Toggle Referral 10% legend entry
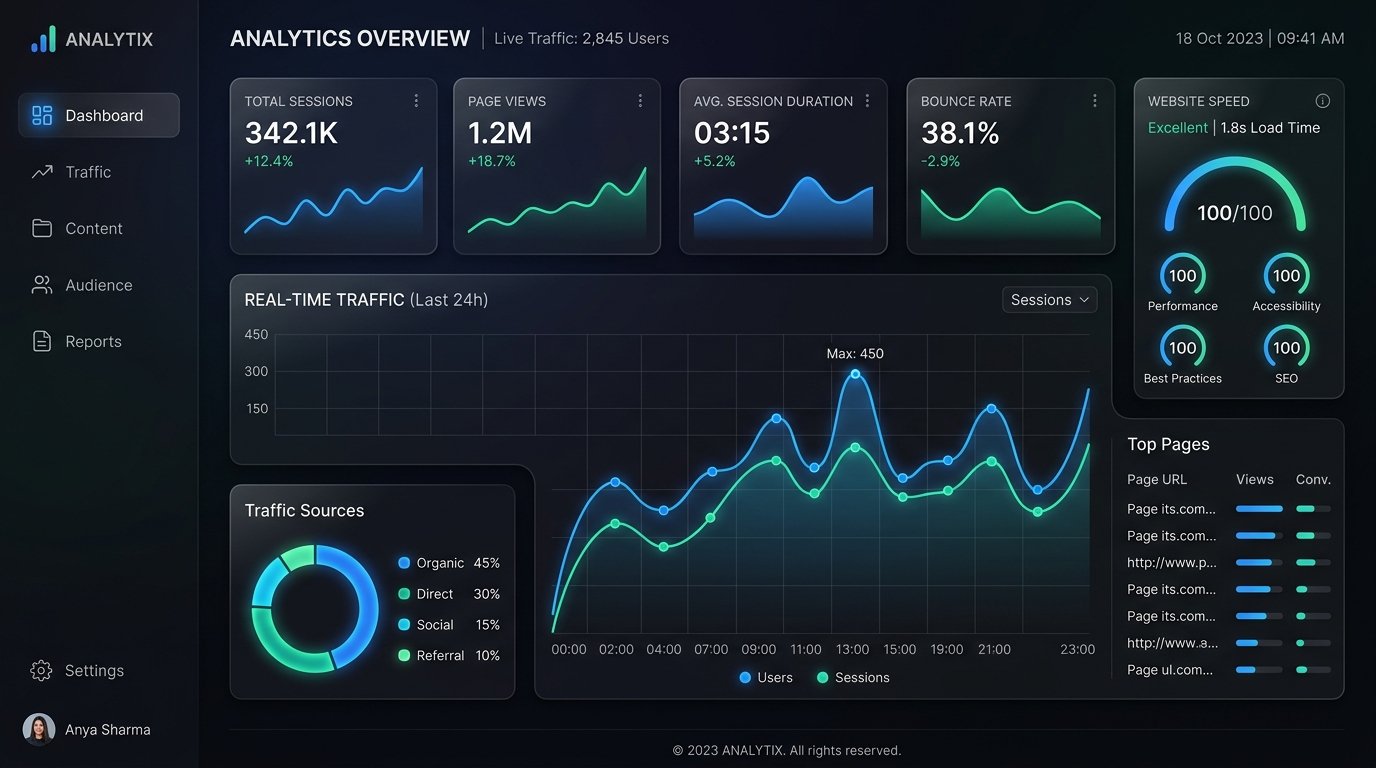The width and height of the screenshot is (1376, 768). (x=449, y=656)
